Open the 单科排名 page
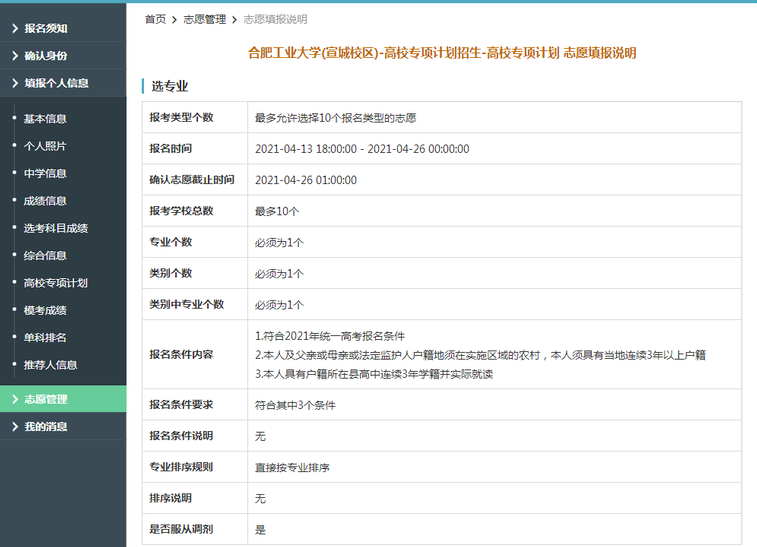The image size is (757, 547). click(45, 337)
